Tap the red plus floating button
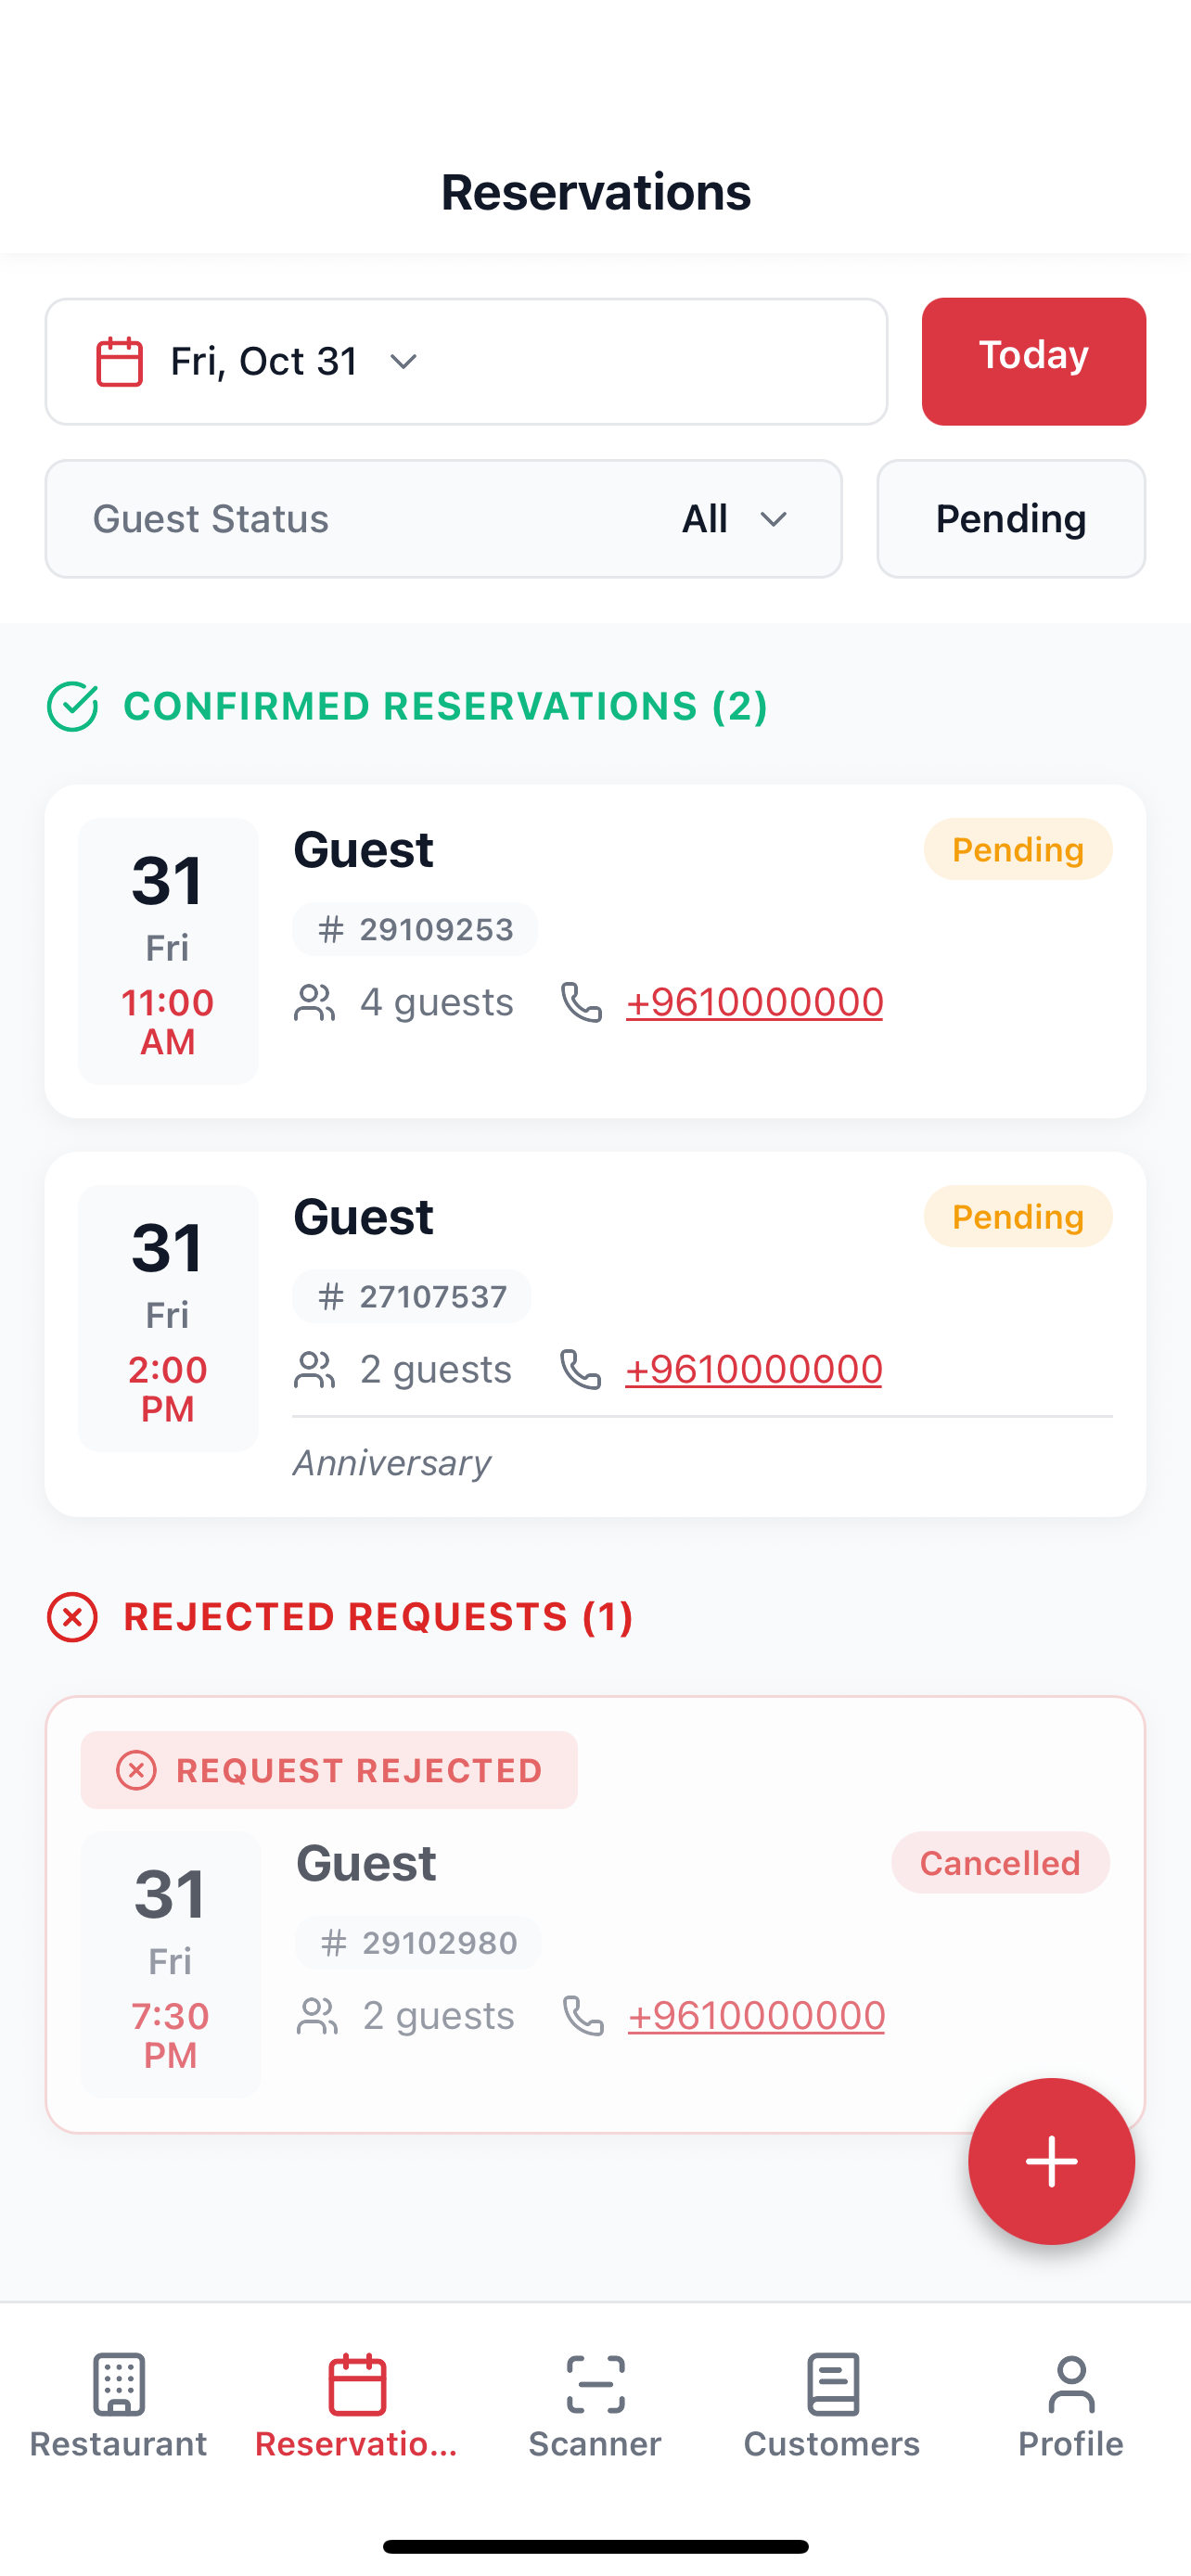 [x=1051, y=2161]
